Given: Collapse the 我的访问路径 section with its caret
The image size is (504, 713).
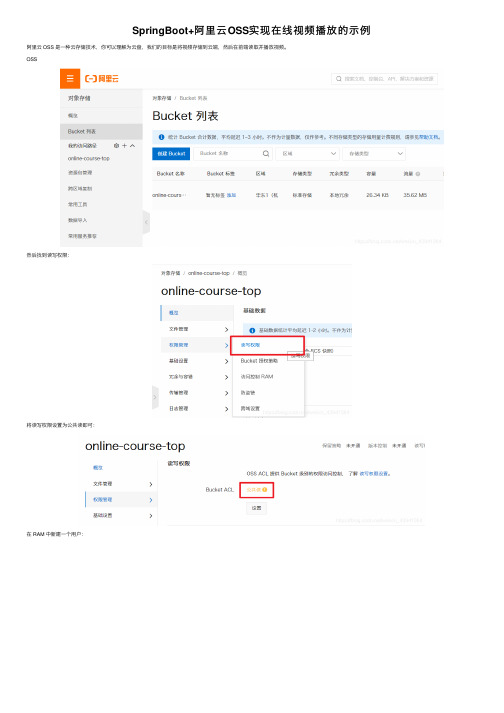Looking at the screenshot, I should (132, 146).
